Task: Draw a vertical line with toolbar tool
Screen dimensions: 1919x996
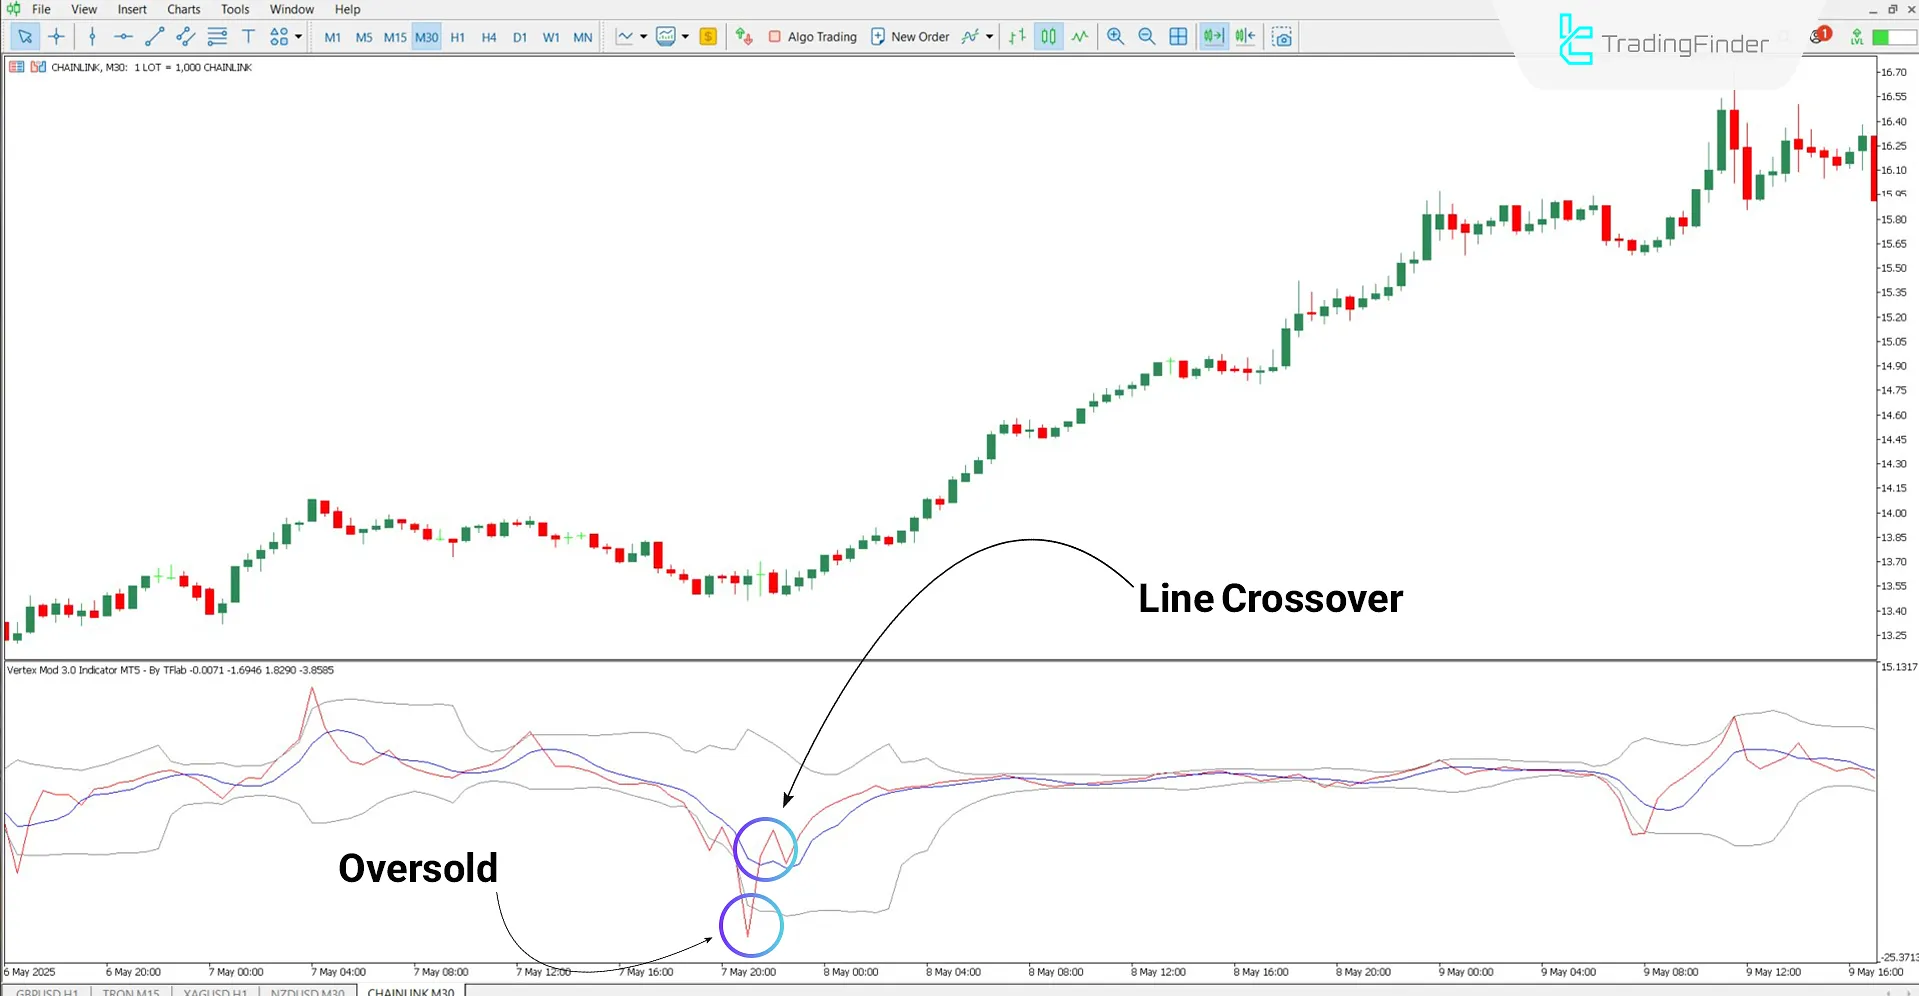Action: point(92,37)
